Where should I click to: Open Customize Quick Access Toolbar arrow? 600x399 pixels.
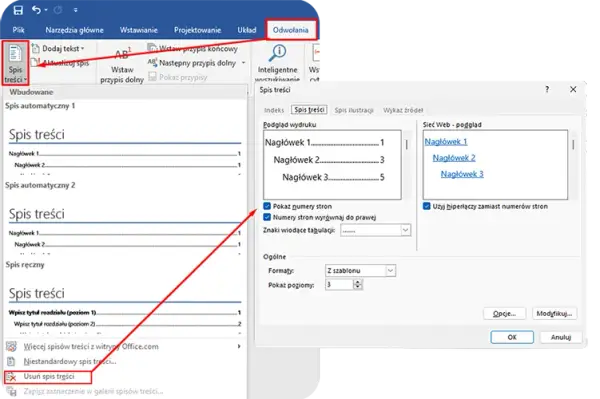click(x=75, y=10)
